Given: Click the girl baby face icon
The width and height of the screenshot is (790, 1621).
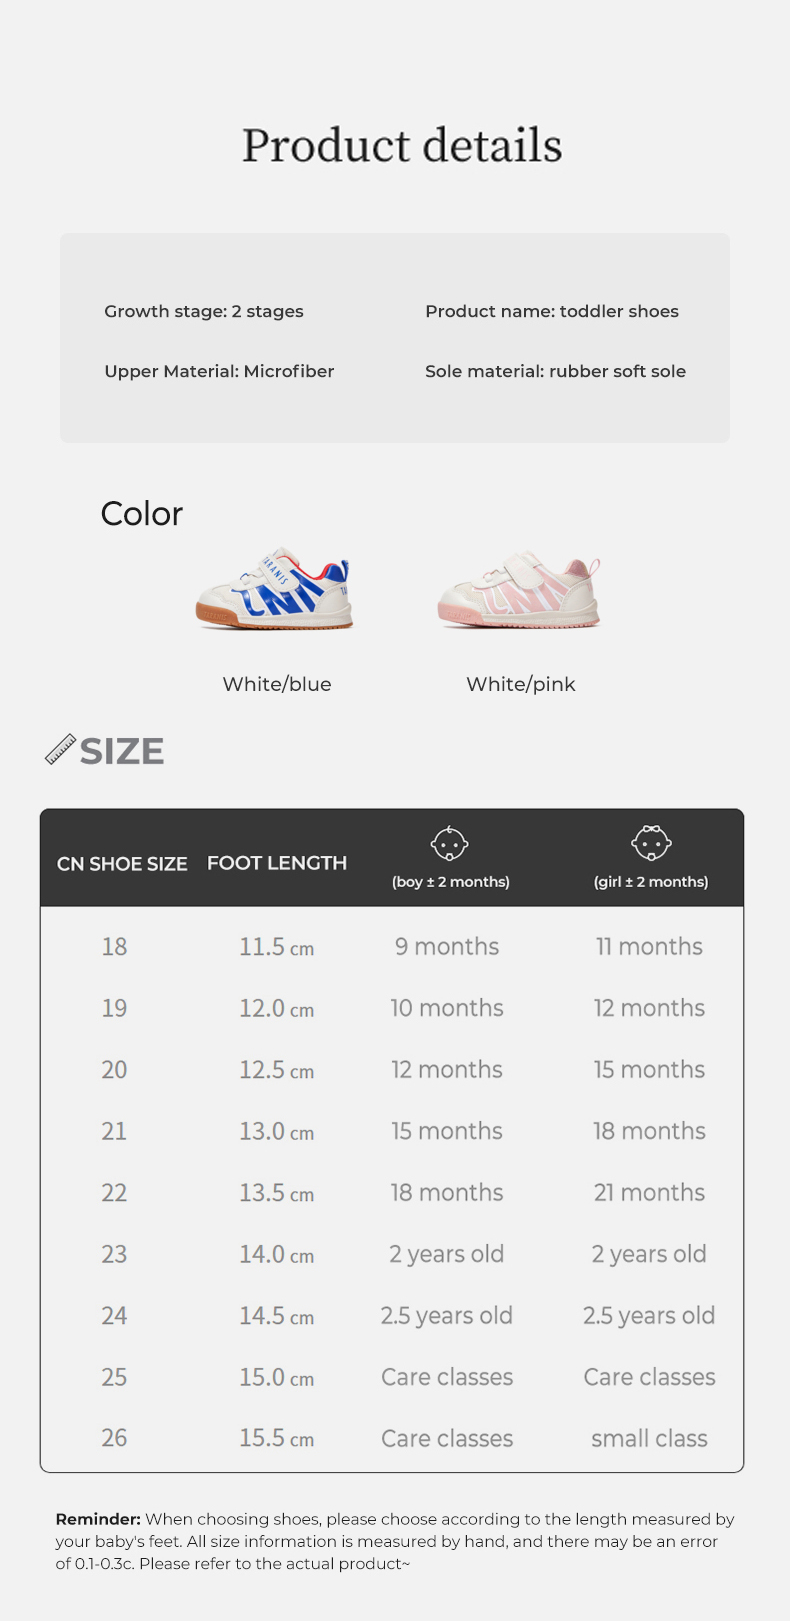Looking at the screenshot, I should [x=651, y=843].
